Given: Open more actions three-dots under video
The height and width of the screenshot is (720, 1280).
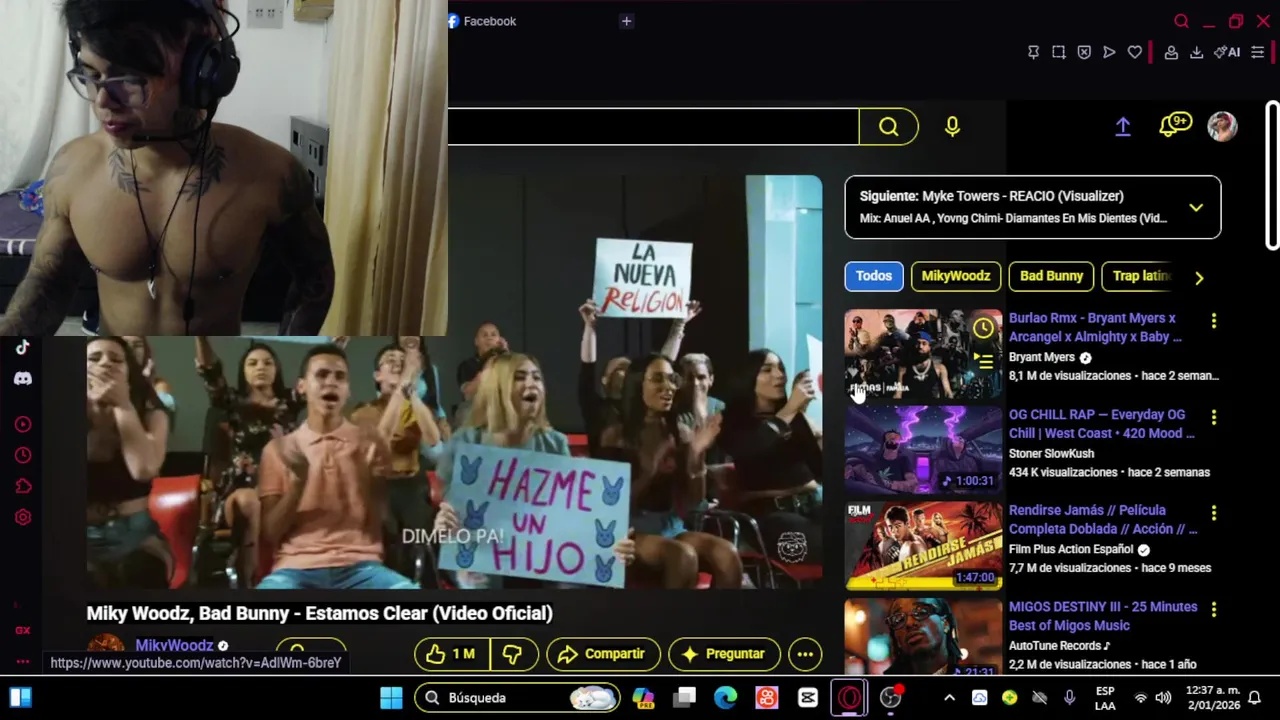Looking at the screenshot, I should pyautogui.click(x=805, y=654).
